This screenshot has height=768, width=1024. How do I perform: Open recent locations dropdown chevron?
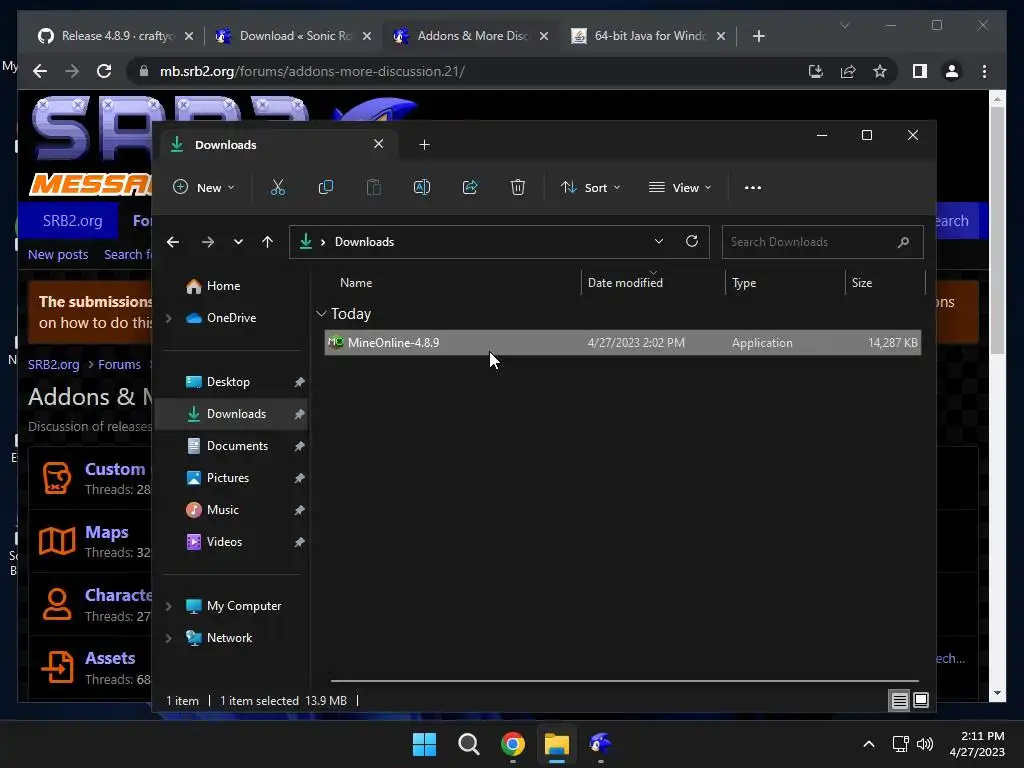click(x=238, y=242)
